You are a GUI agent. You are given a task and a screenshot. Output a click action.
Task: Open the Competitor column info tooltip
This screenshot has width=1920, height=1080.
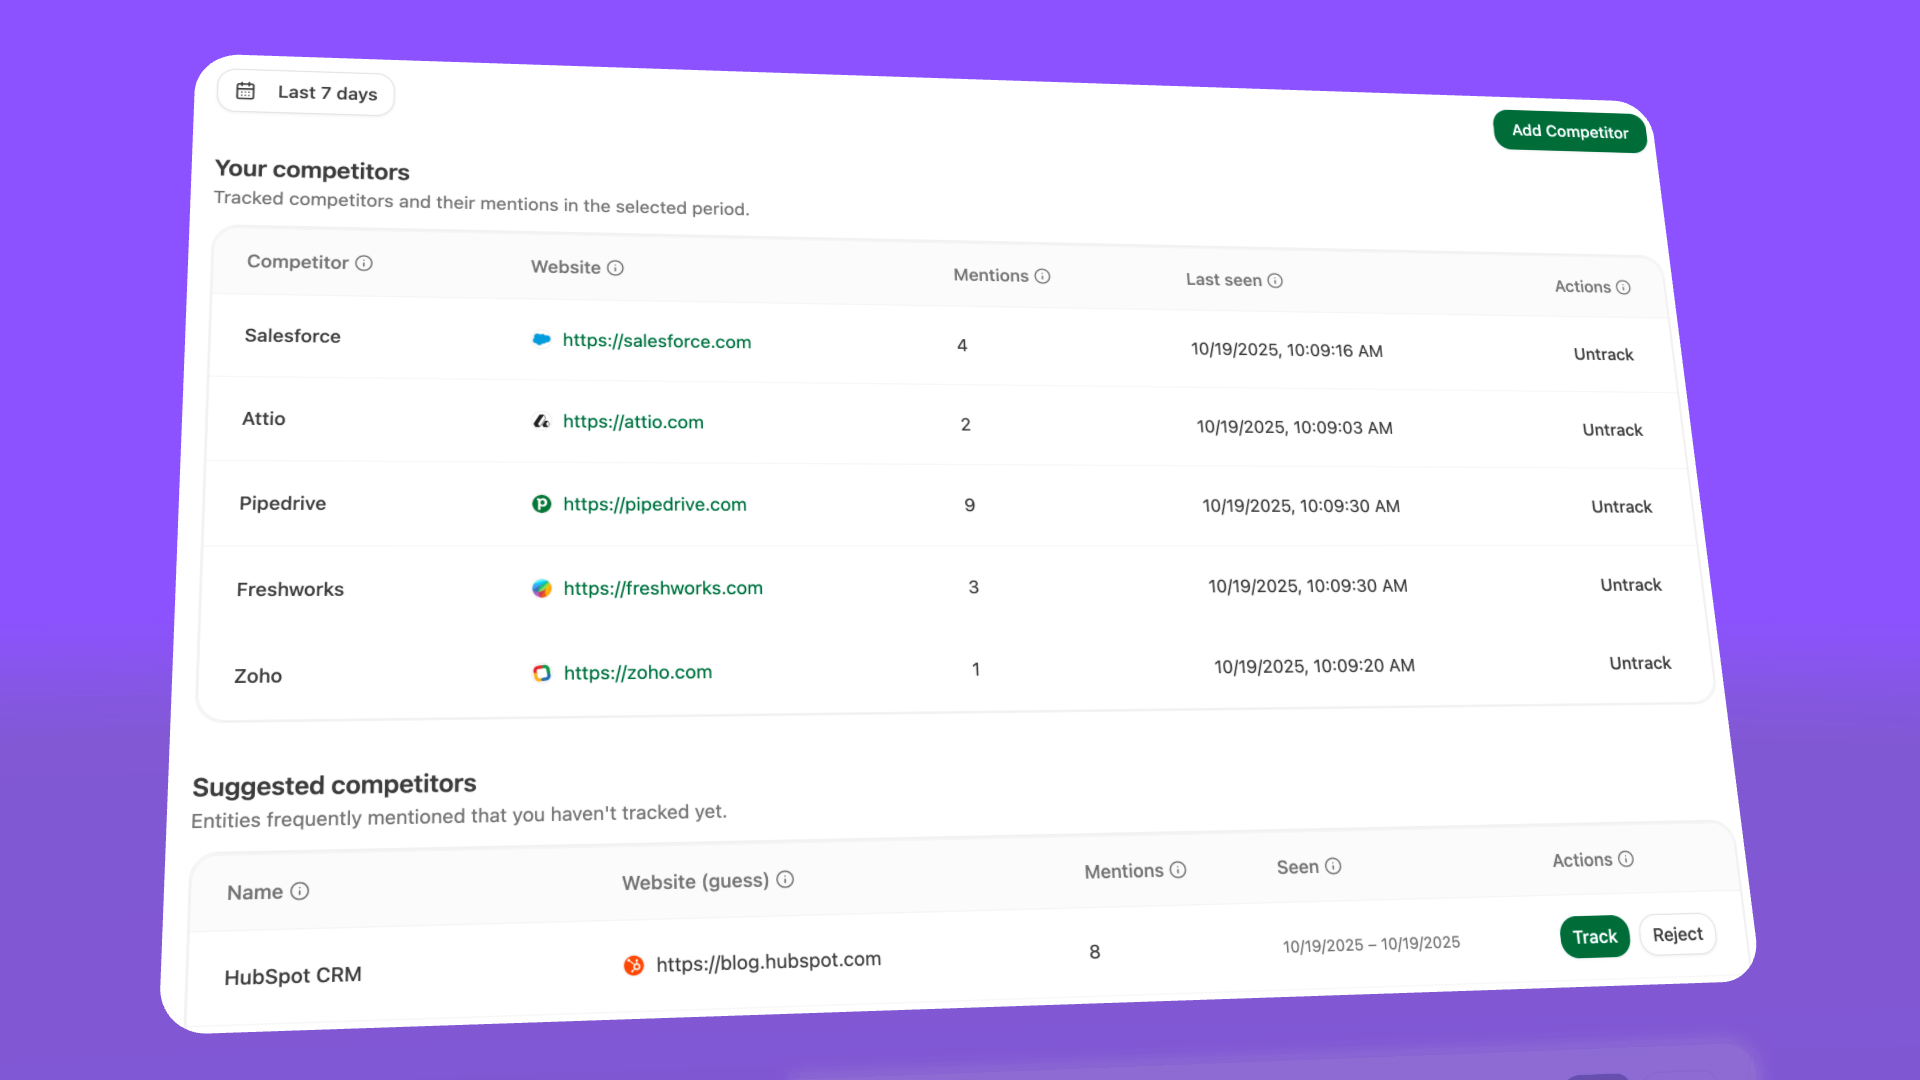point(365,262)
